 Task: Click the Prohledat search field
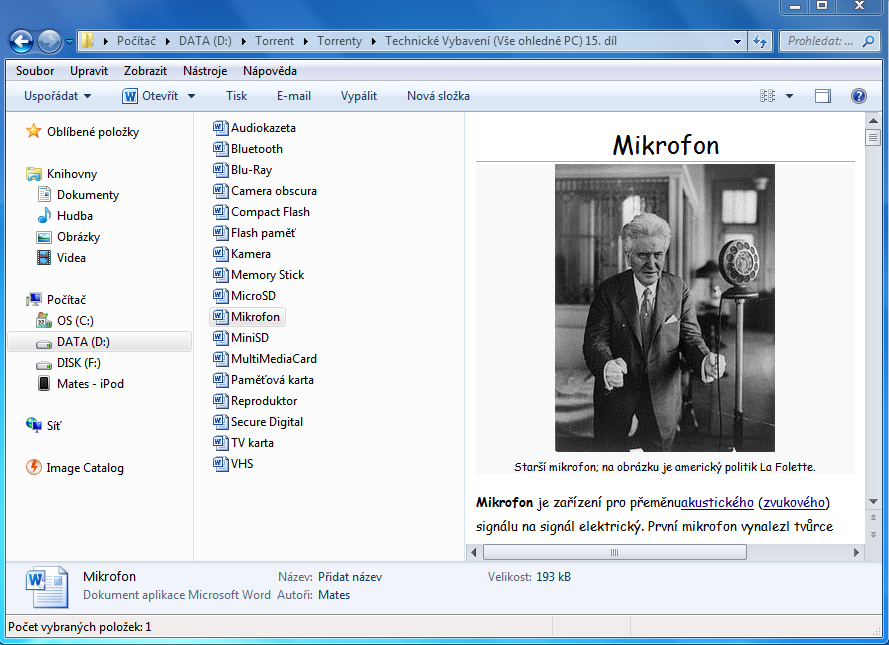820,41
